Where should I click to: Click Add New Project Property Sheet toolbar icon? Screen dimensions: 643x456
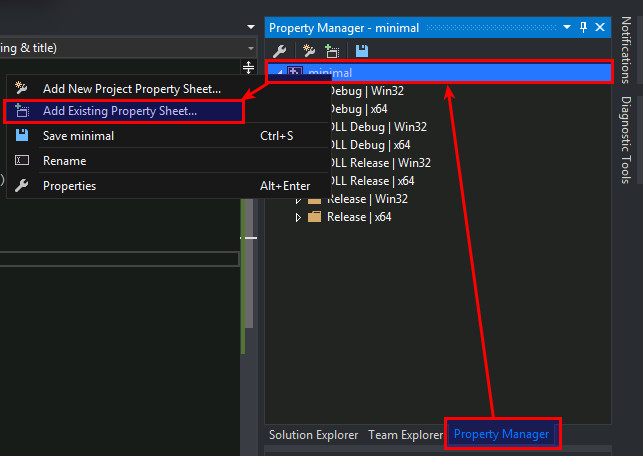click(308, 51)
